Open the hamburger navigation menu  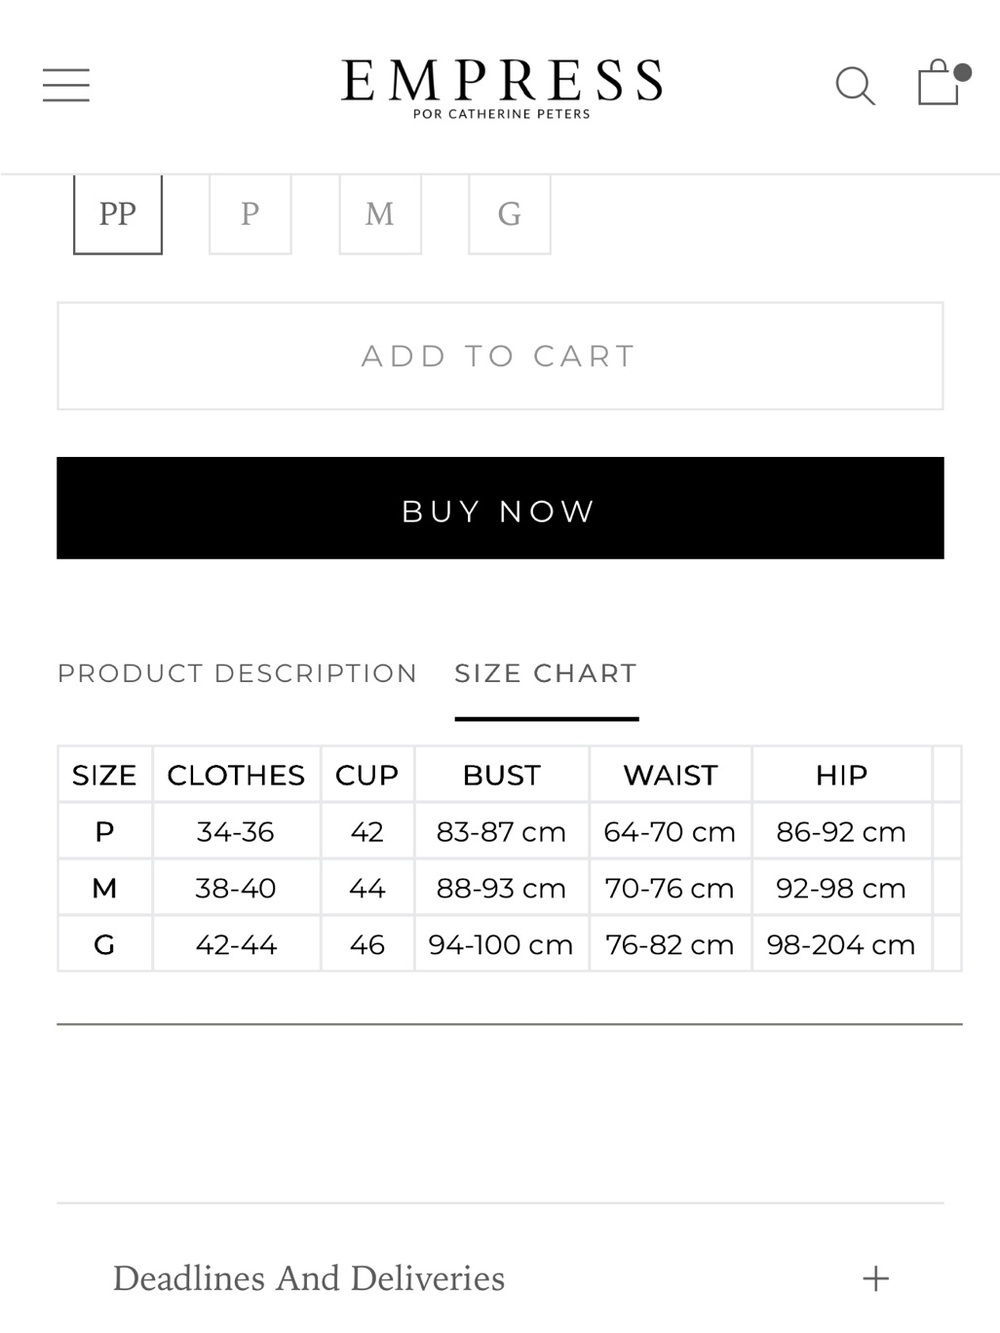[x=66, y=85]
